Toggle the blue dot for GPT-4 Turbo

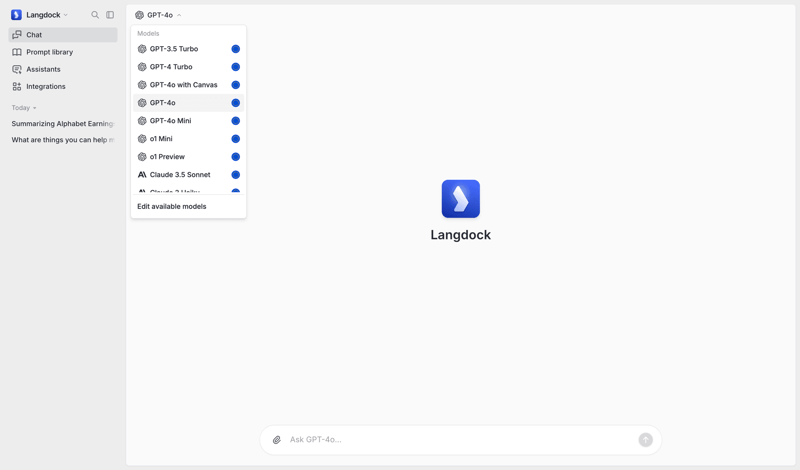tap(236, 67)
